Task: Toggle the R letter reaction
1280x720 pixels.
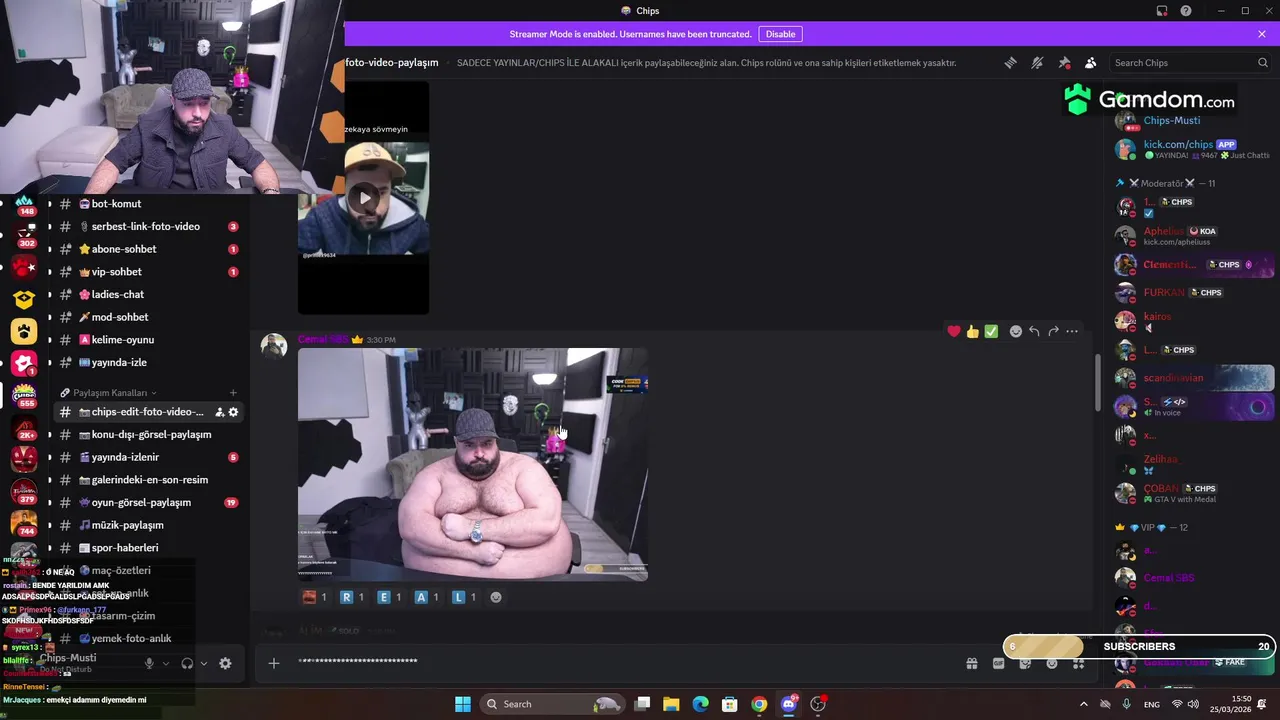Action: click(x=353, y=597)
